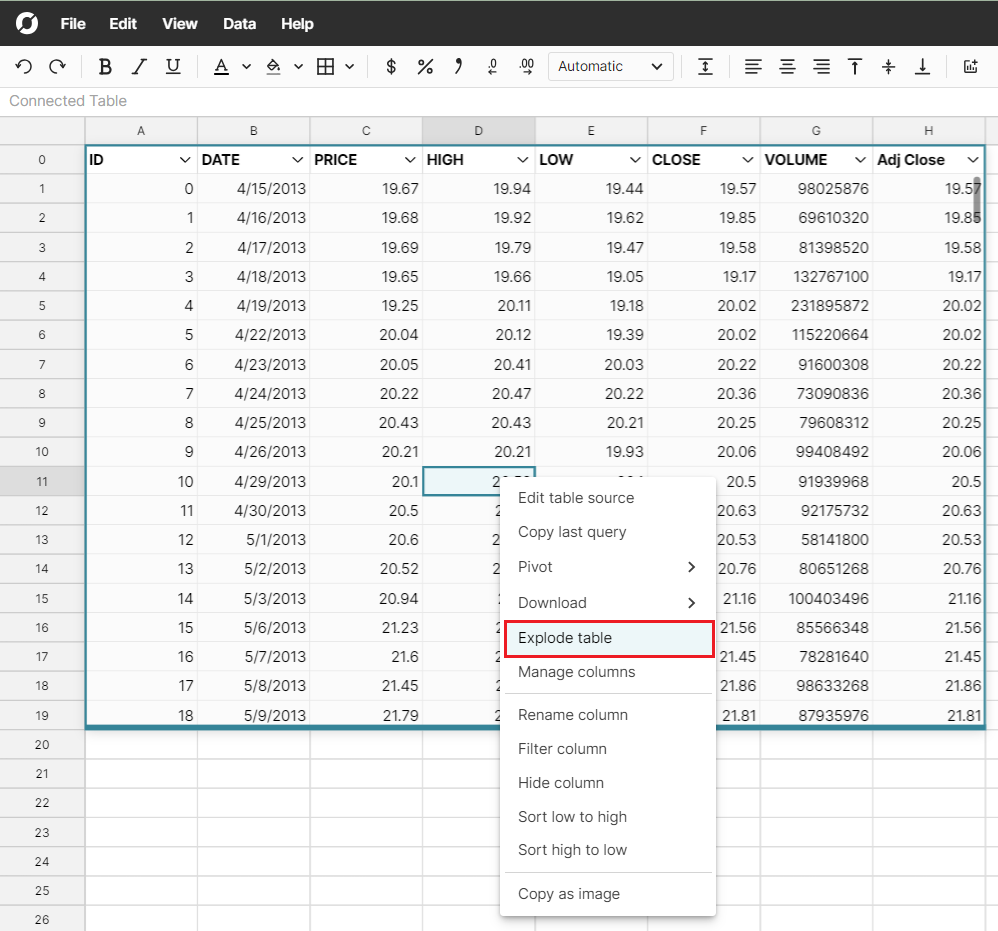
Task: Open the Automatic number format dropdown
Action: tap(610, 67)
